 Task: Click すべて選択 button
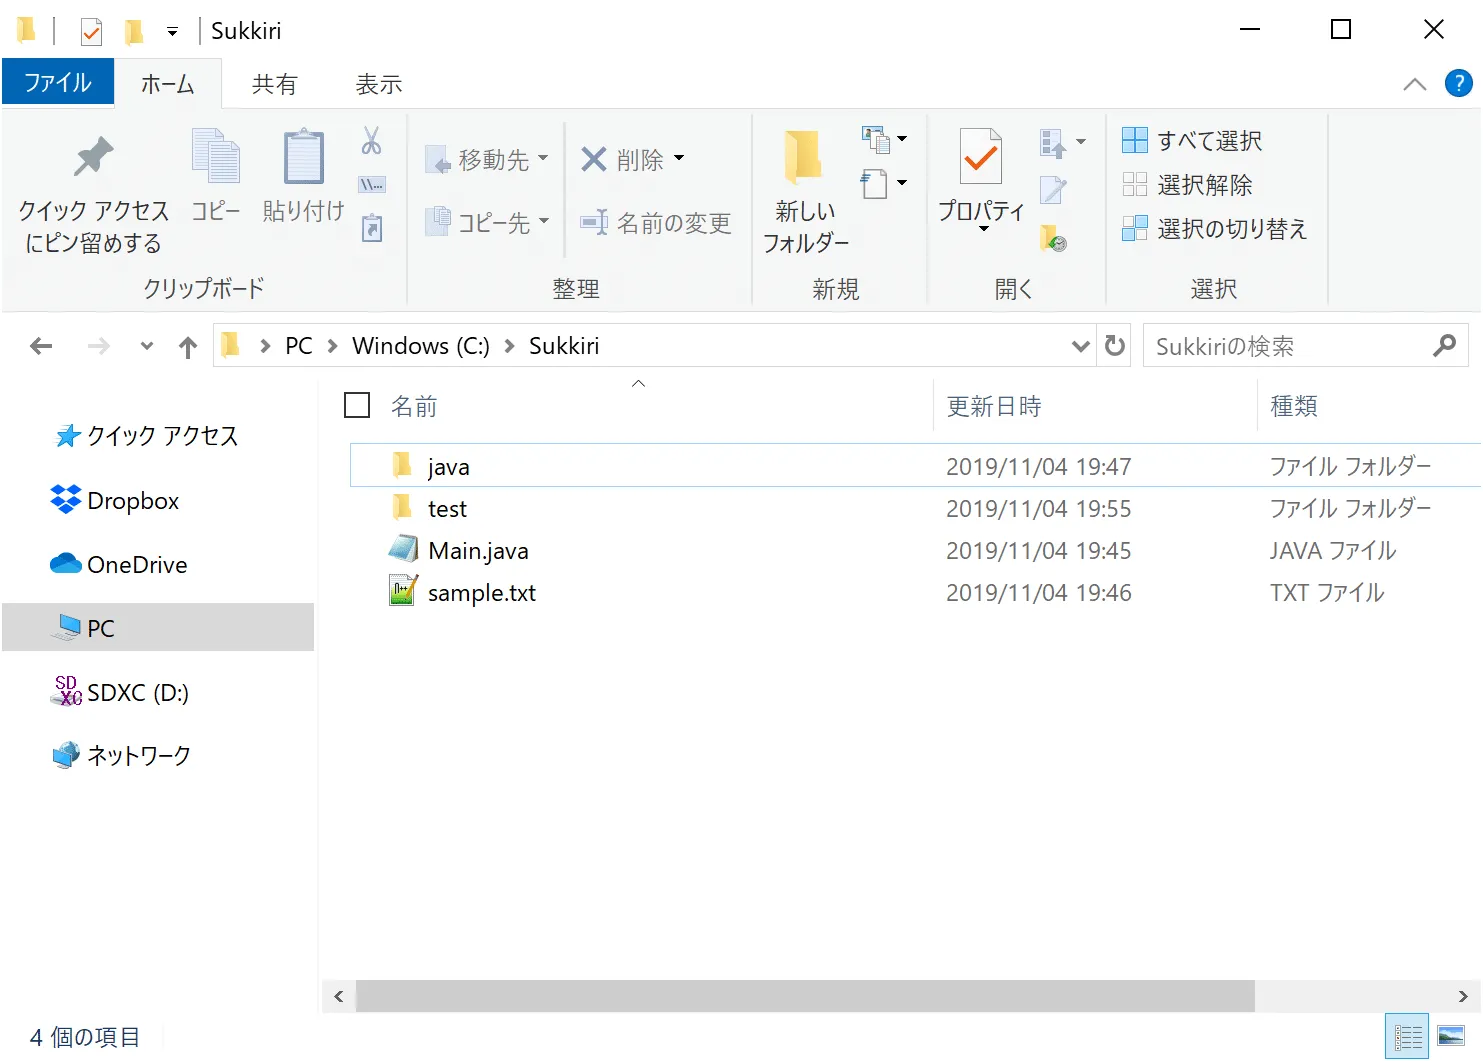tap(1192, 140)
